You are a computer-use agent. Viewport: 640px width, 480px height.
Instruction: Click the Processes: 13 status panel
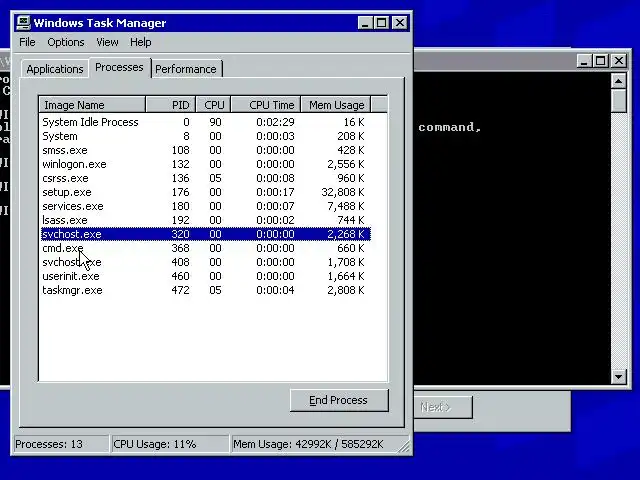(61, 444)
